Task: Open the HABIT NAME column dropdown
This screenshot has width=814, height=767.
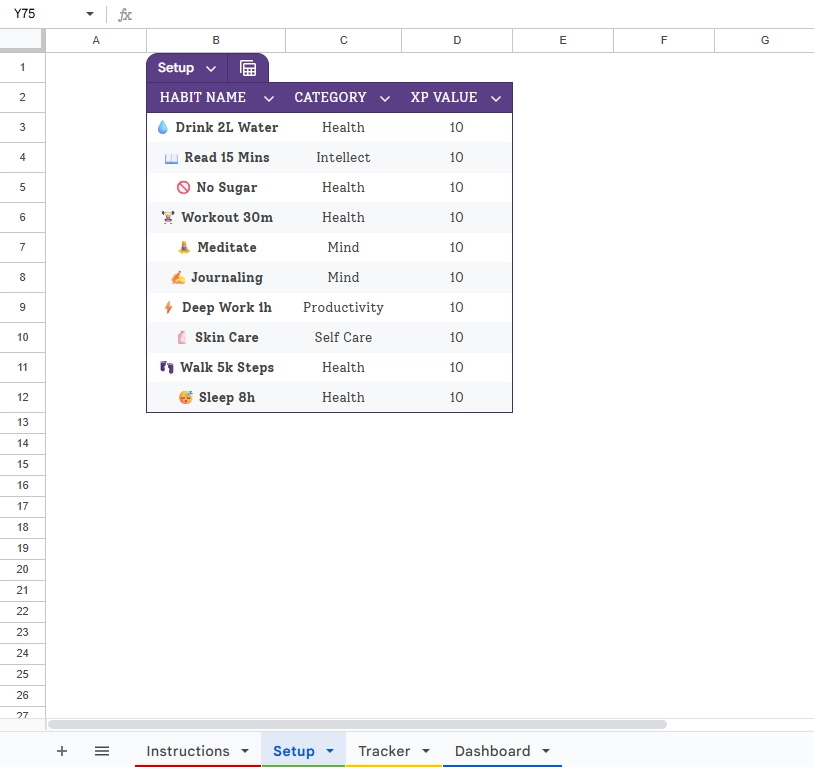Action: (268, 97)
